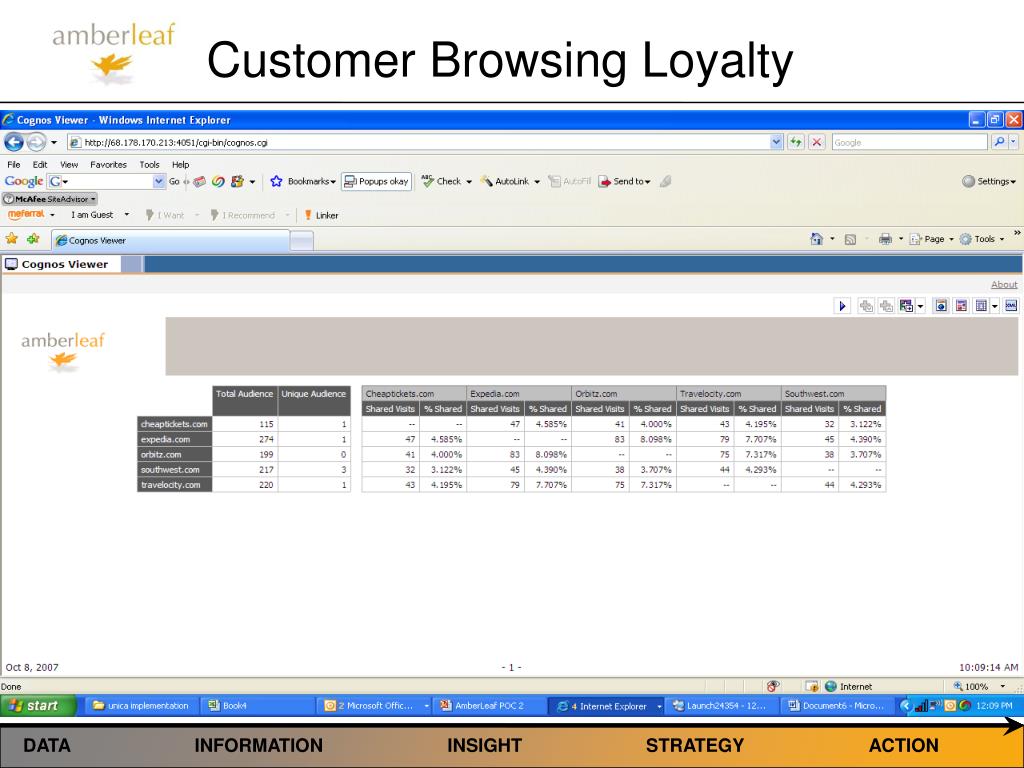
Task: Expand the address bar history dropdown
Action: 776,142
